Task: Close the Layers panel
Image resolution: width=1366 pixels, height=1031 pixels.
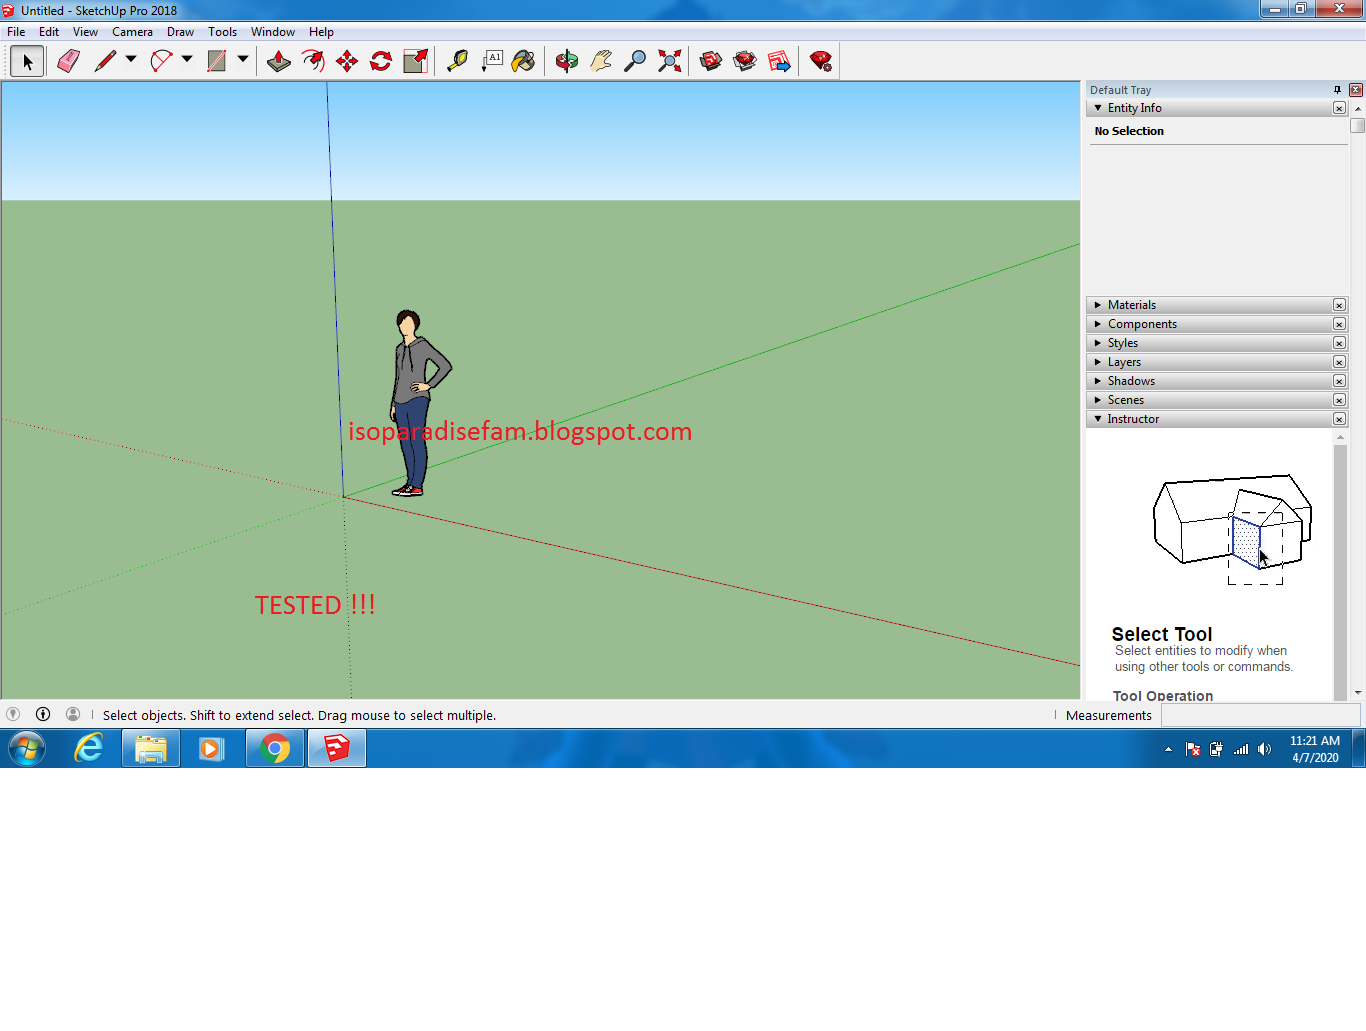Action: coord(1339,362)
